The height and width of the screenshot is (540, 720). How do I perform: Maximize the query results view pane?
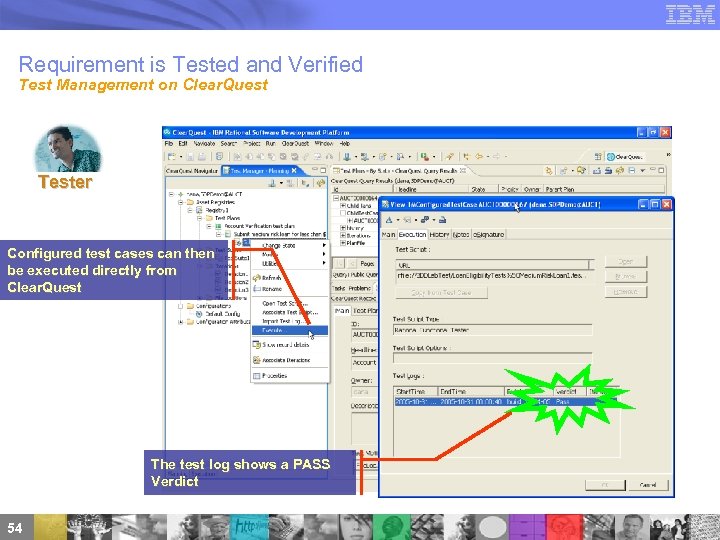click(661, 170)
